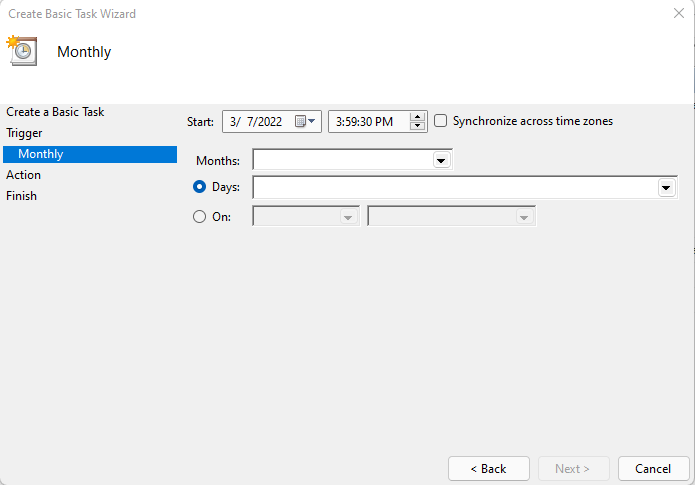Open the second On weekday dropdown

pos(452,216)
